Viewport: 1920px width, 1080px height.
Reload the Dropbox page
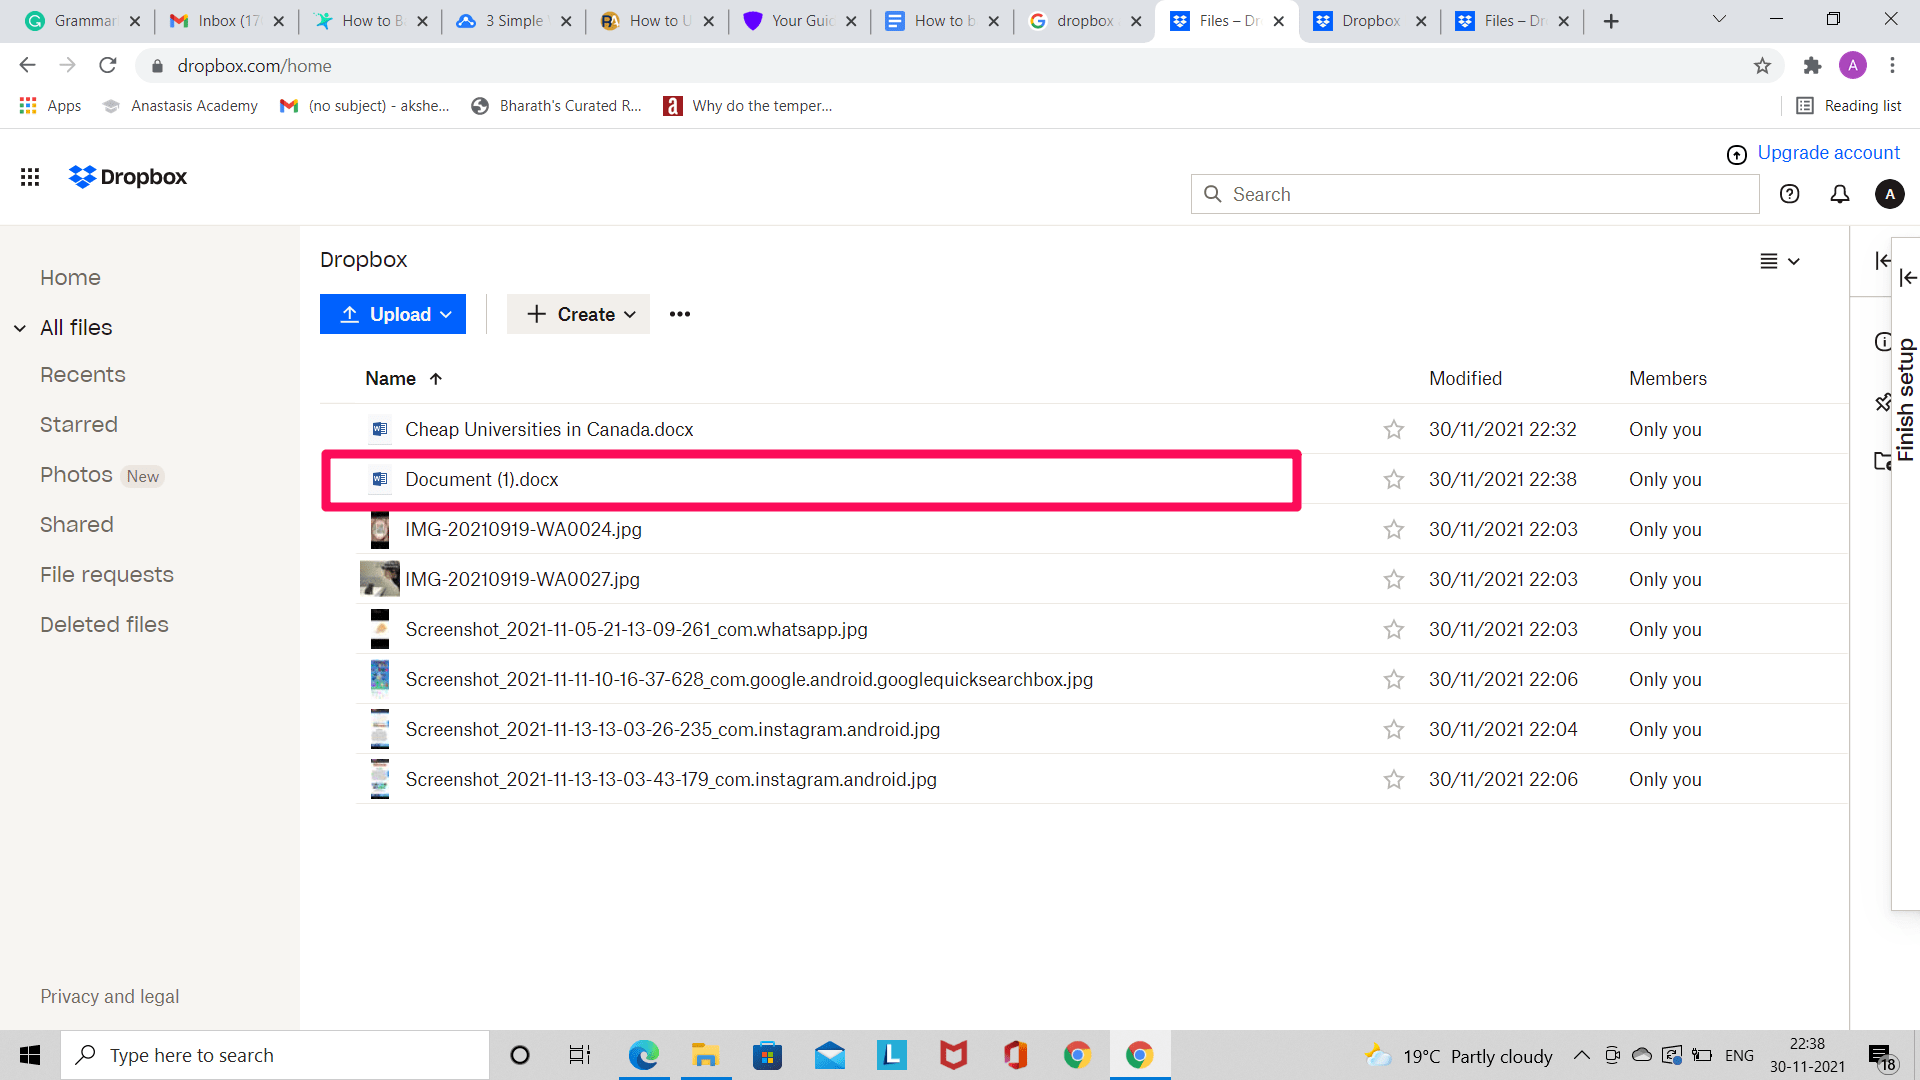point(108,66)
